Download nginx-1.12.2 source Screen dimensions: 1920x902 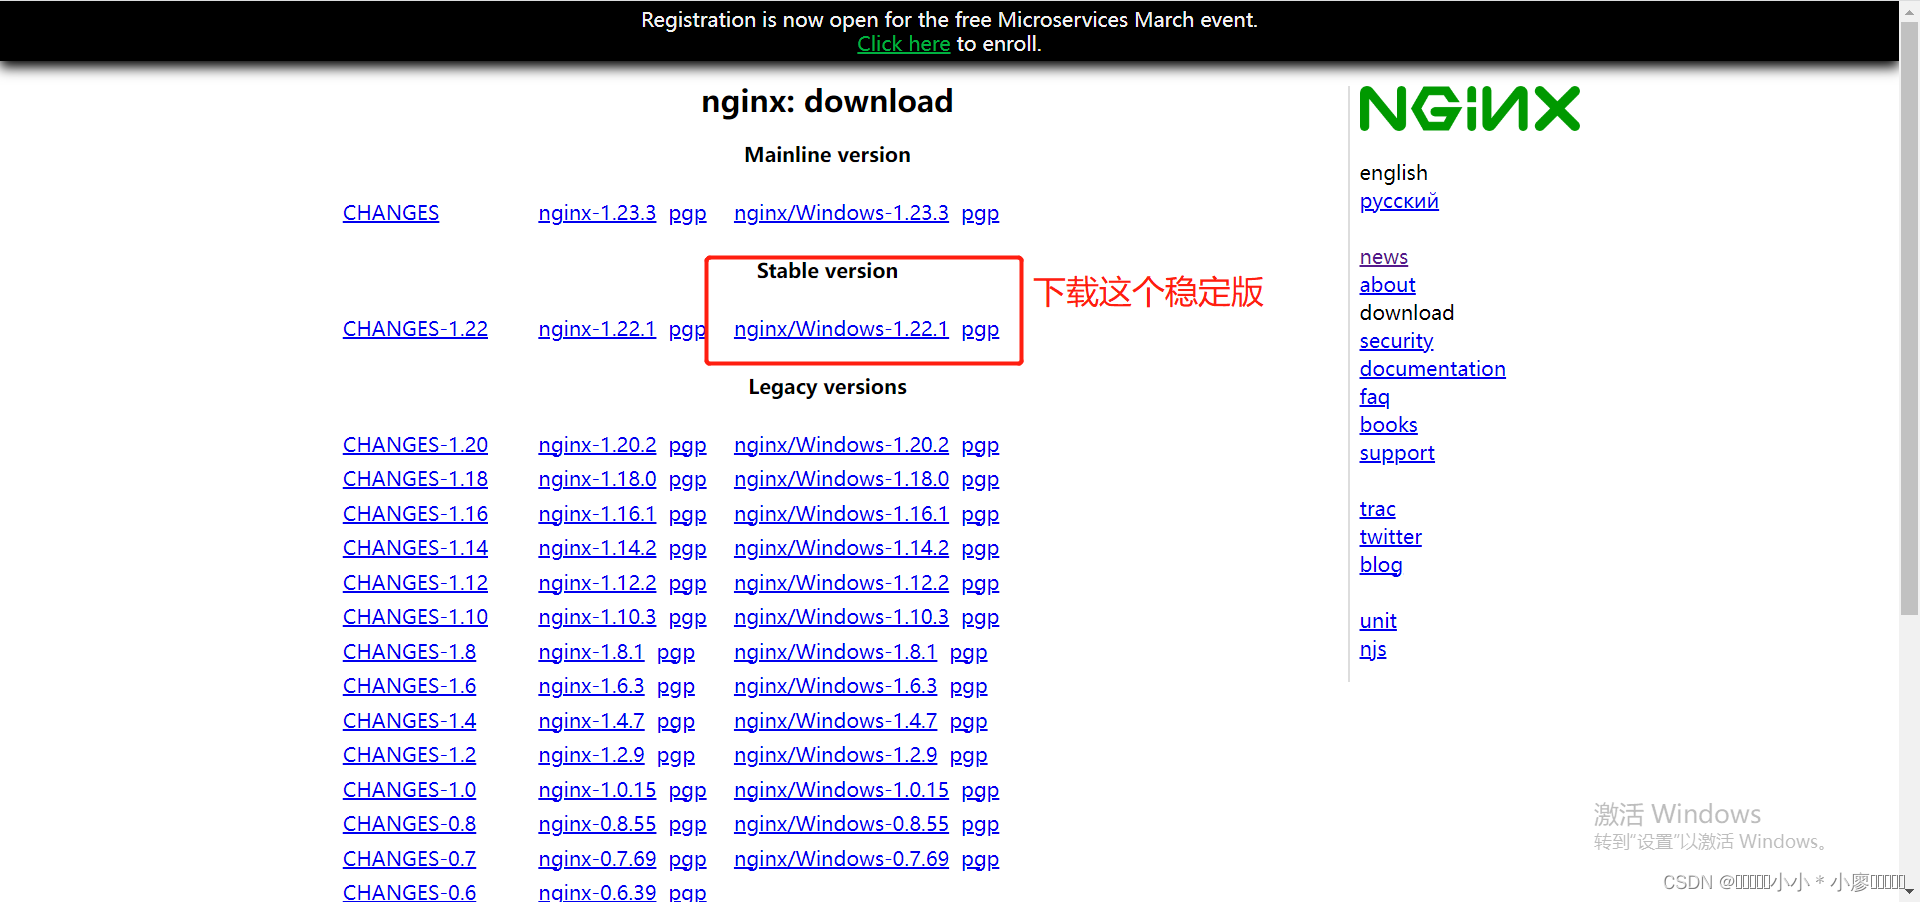[597, 583]
